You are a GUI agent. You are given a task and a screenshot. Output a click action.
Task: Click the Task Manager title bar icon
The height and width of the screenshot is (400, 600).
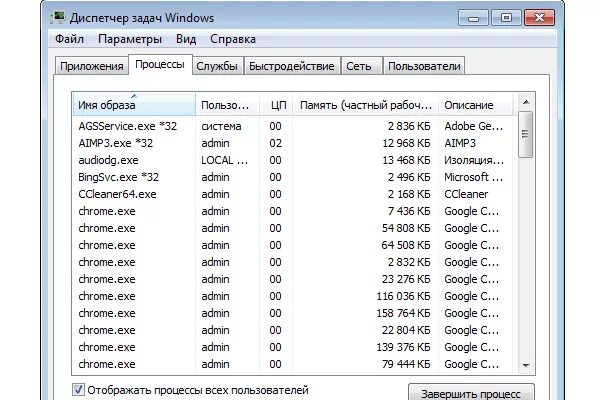[57, 18]
